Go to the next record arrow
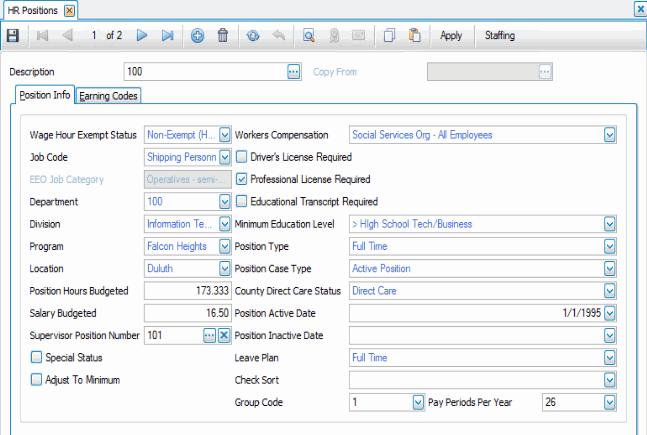This screenshot has height=435, width=647. coord(142,36)
